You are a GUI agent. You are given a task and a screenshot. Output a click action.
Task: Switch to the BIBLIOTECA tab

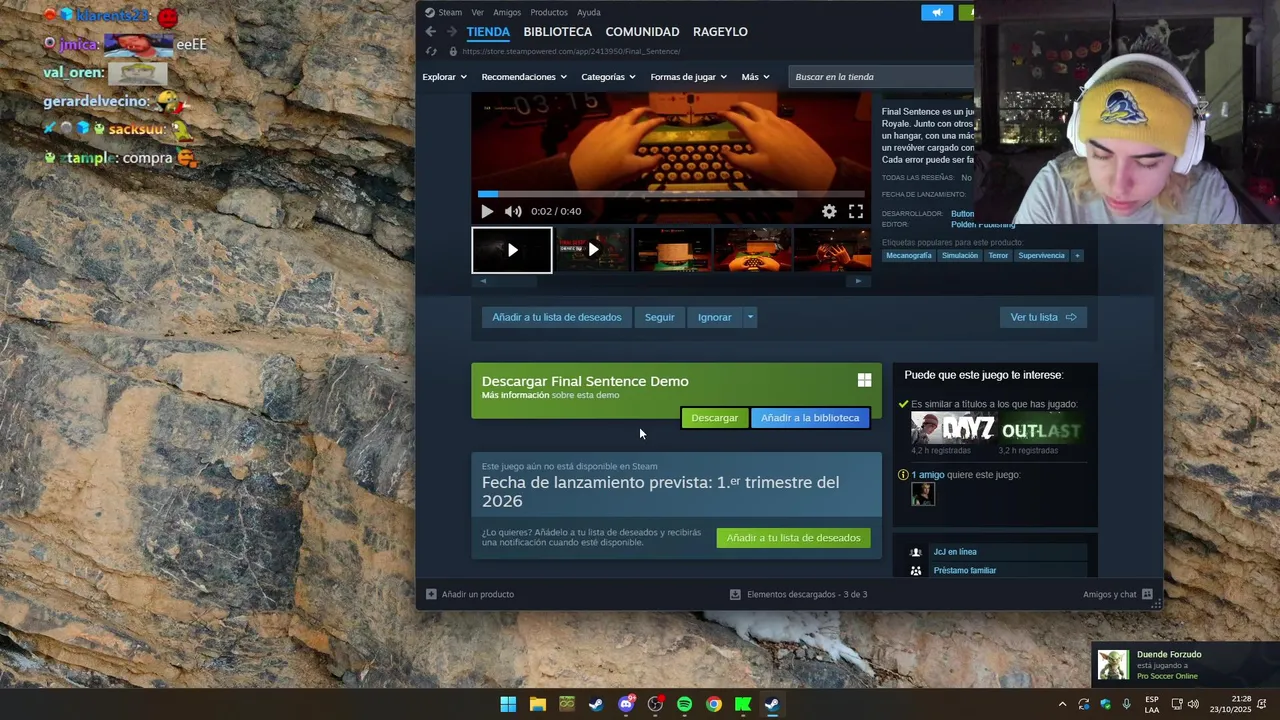click(557, 32)
